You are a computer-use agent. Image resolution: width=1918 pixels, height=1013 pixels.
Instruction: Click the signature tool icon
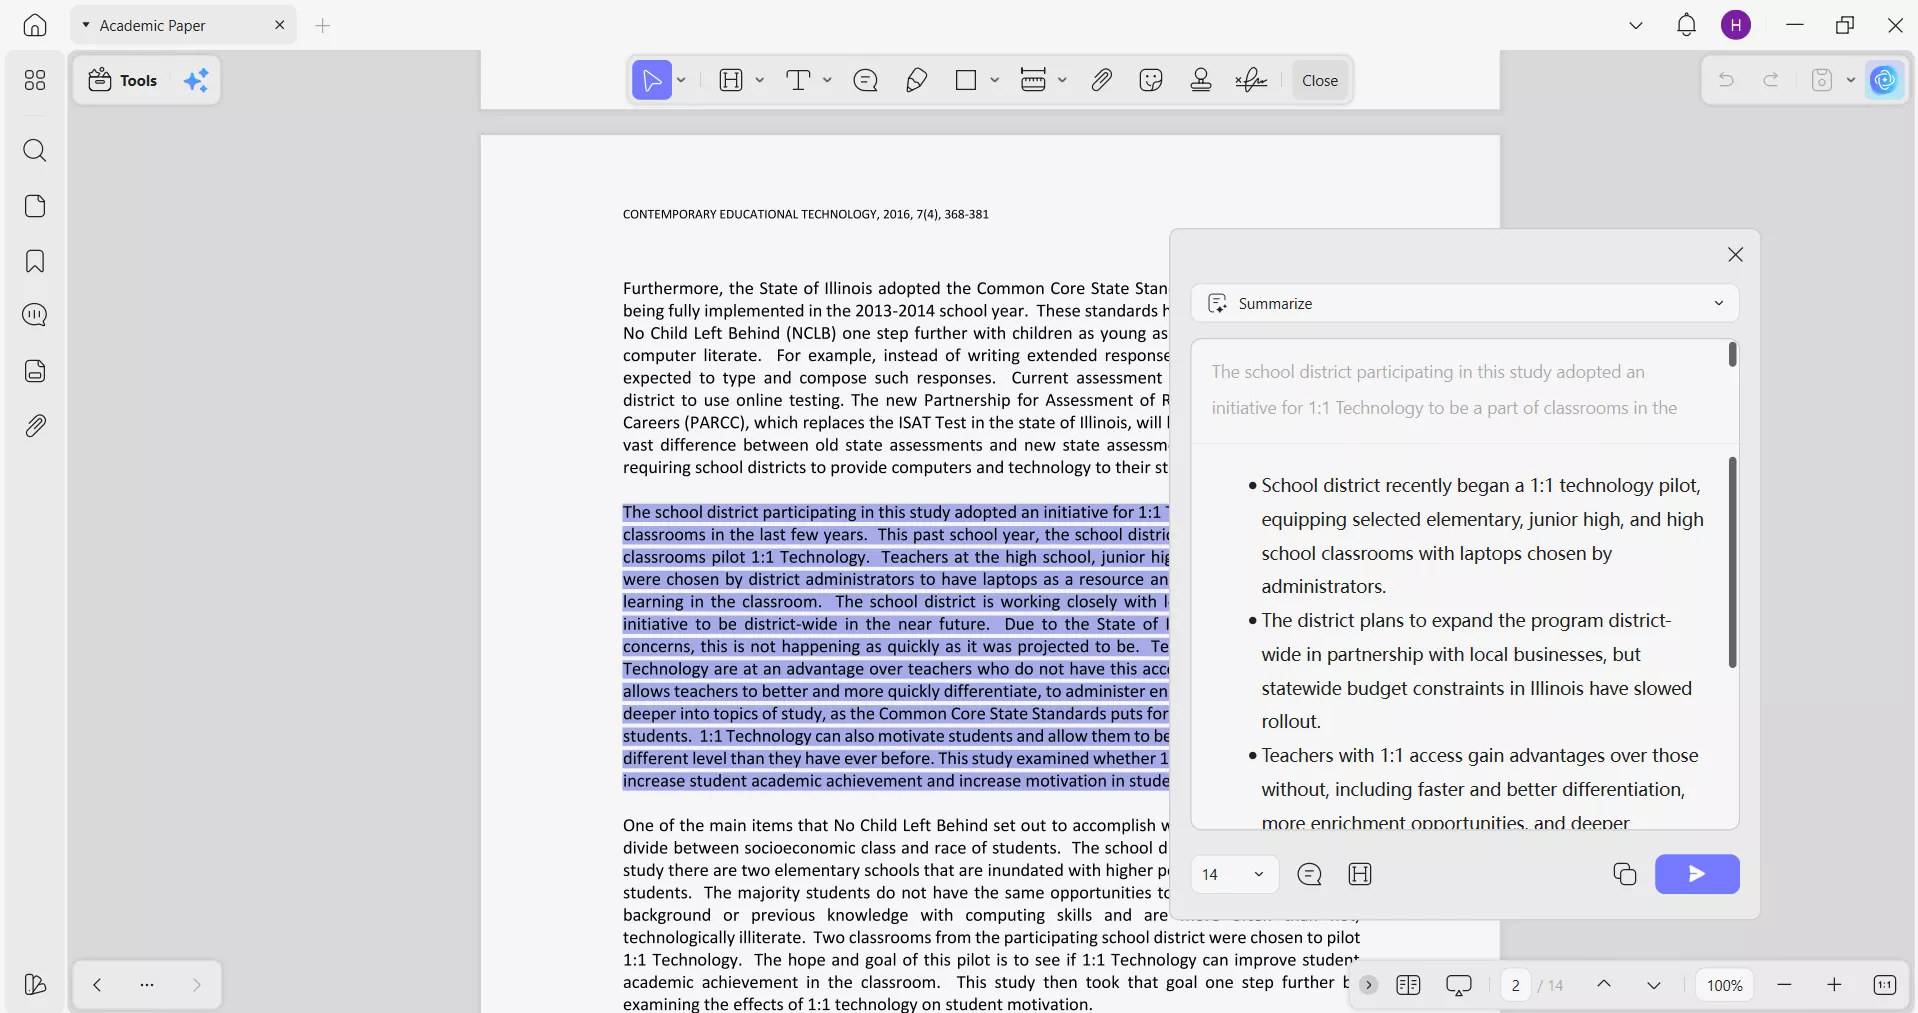tap(1251, 81)
